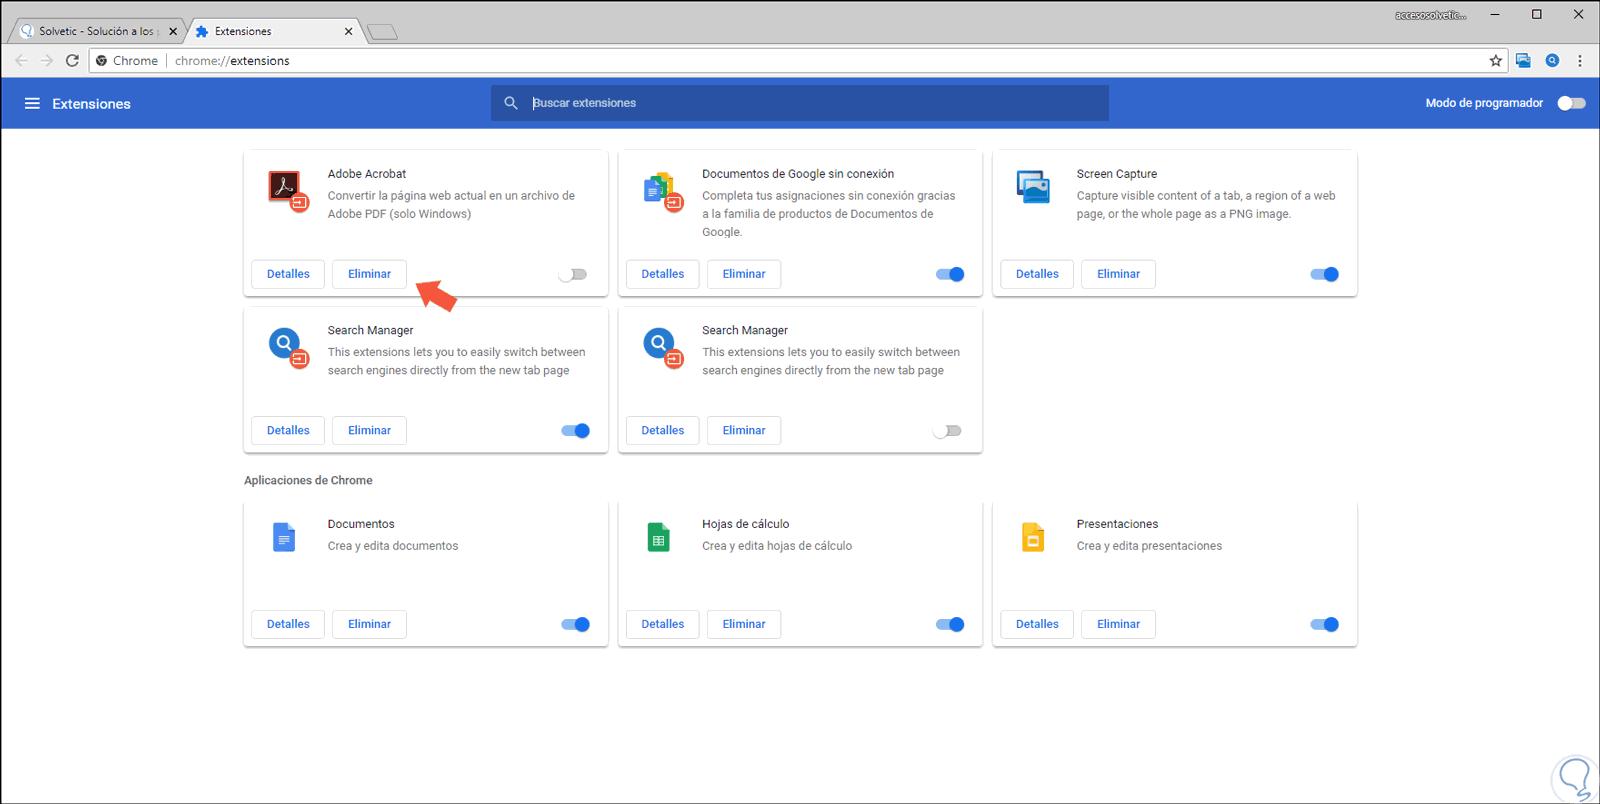Click Eliminar for Hojas de cálculo
This screenshot has height=804, width=1600.
tap(744, 624)
